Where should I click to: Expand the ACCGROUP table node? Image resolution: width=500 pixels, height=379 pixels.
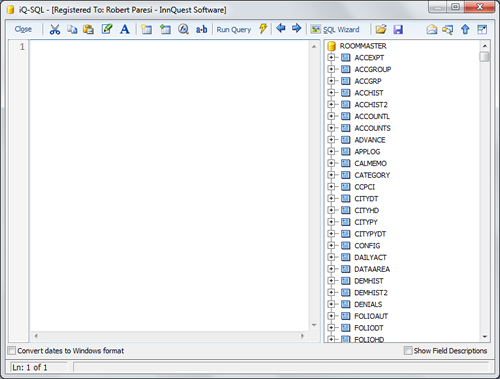pos(331,69)
